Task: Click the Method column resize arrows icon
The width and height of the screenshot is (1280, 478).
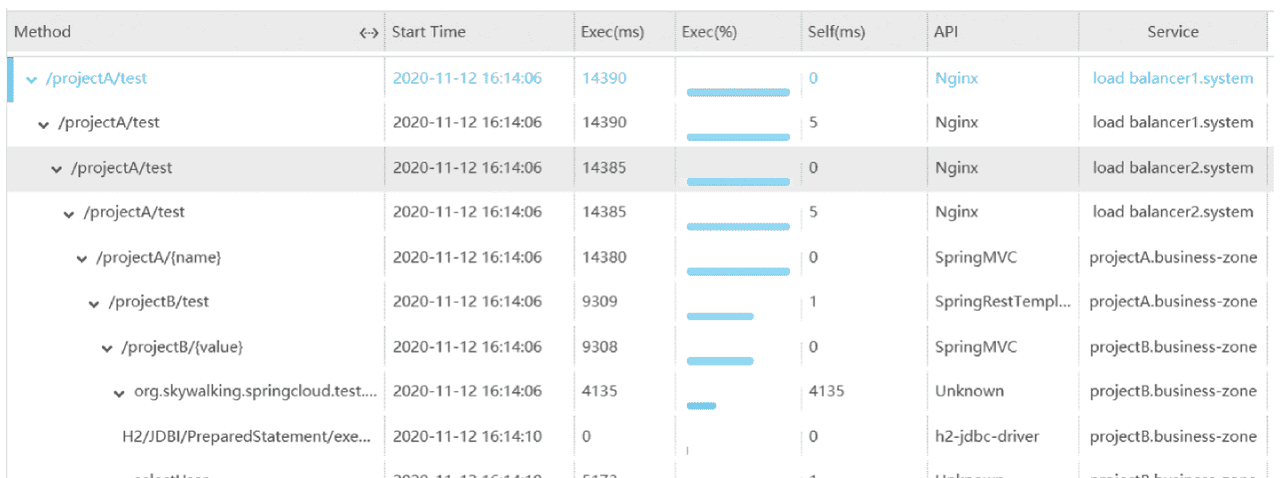Action: [x=369, y=33]
